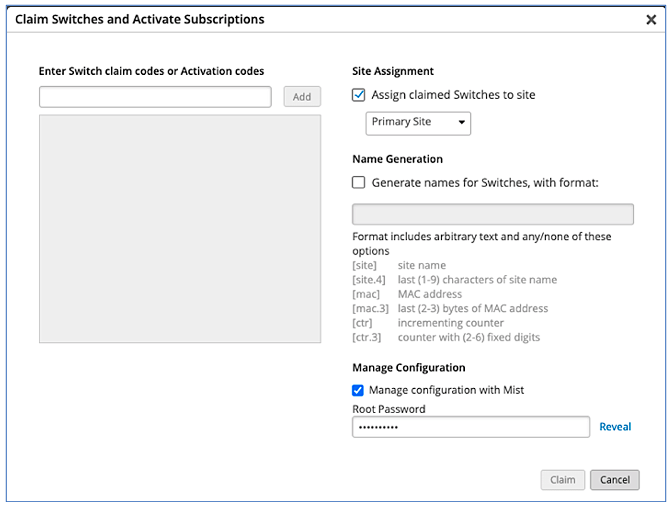Click the empty claim codes list area
This screenshot has width=672, height=508.
[180, 229]
